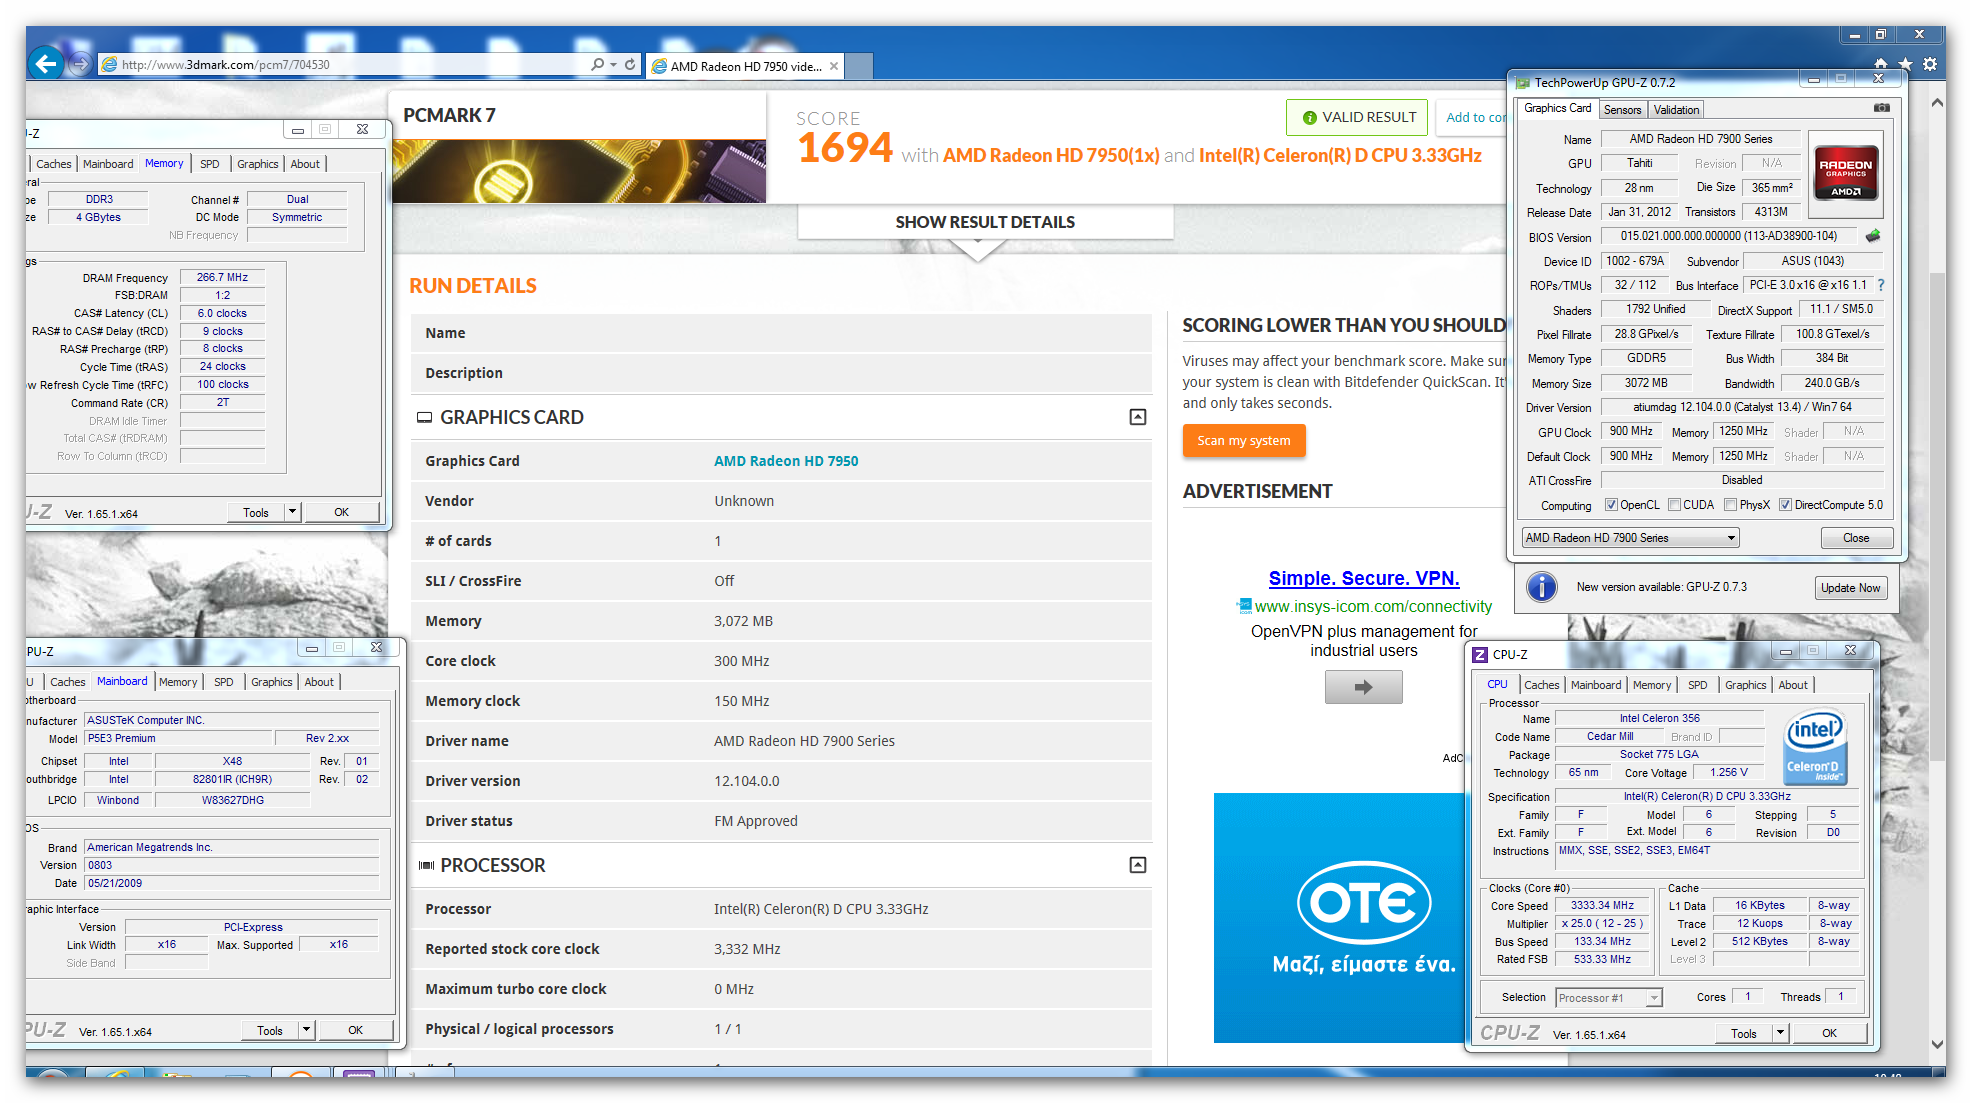
Task: Switch to Sensors tab in GPU-Z
Action: coord(1622,110)
